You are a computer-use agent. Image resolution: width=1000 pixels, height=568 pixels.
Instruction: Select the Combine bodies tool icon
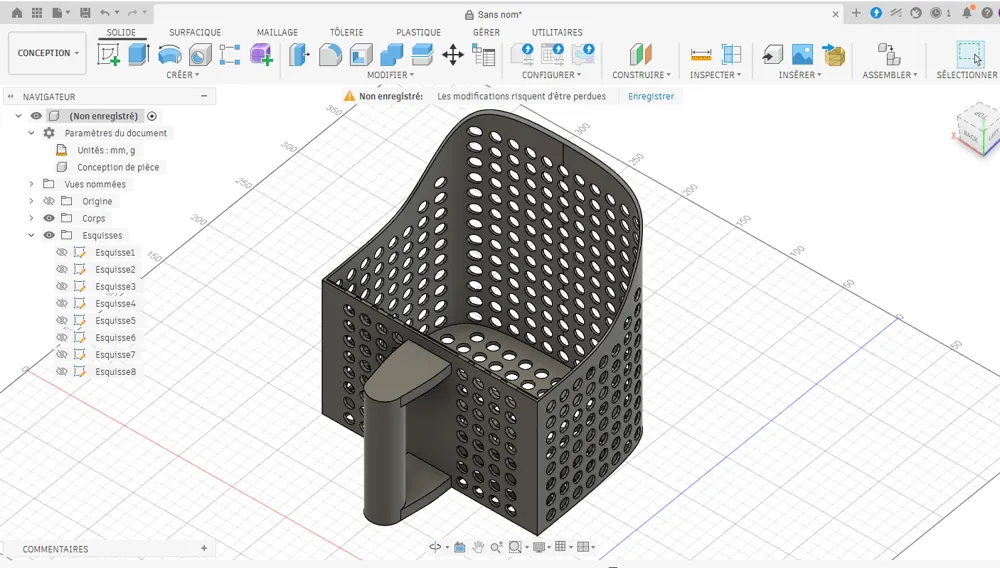tap(391, 55)
